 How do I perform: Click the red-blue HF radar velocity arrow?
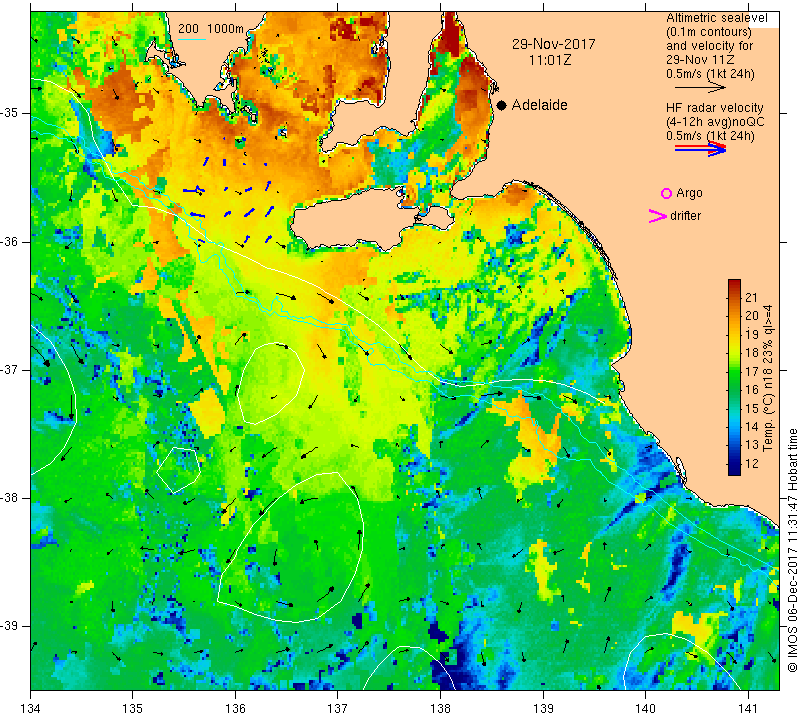click(x=700, y=148)
